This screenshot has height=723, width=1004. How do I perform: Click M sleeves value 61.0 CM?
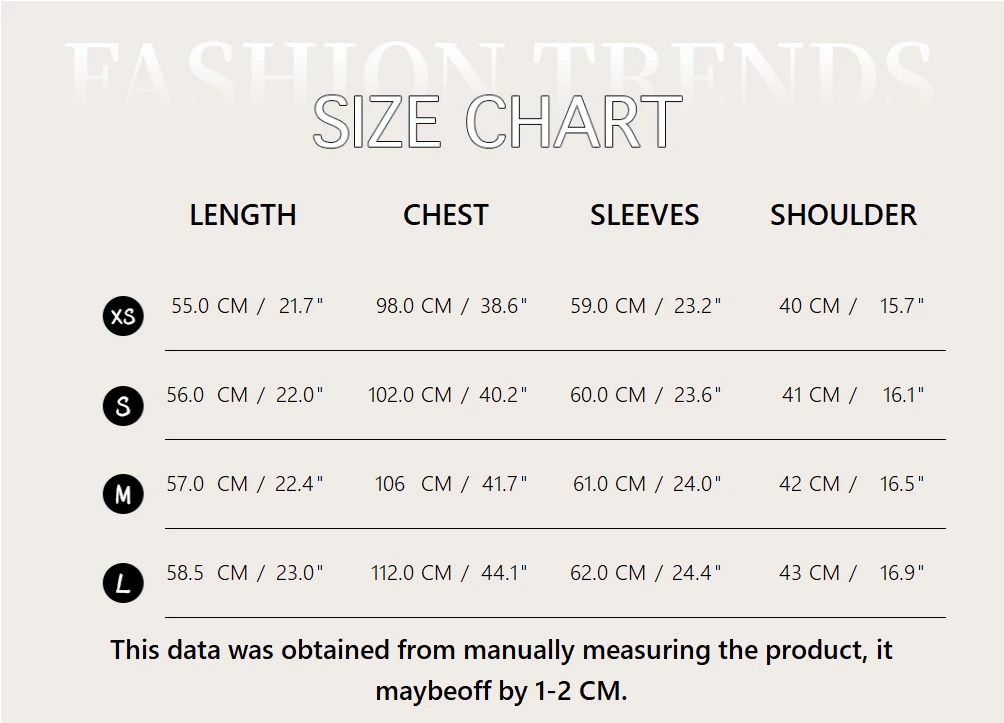610,484
